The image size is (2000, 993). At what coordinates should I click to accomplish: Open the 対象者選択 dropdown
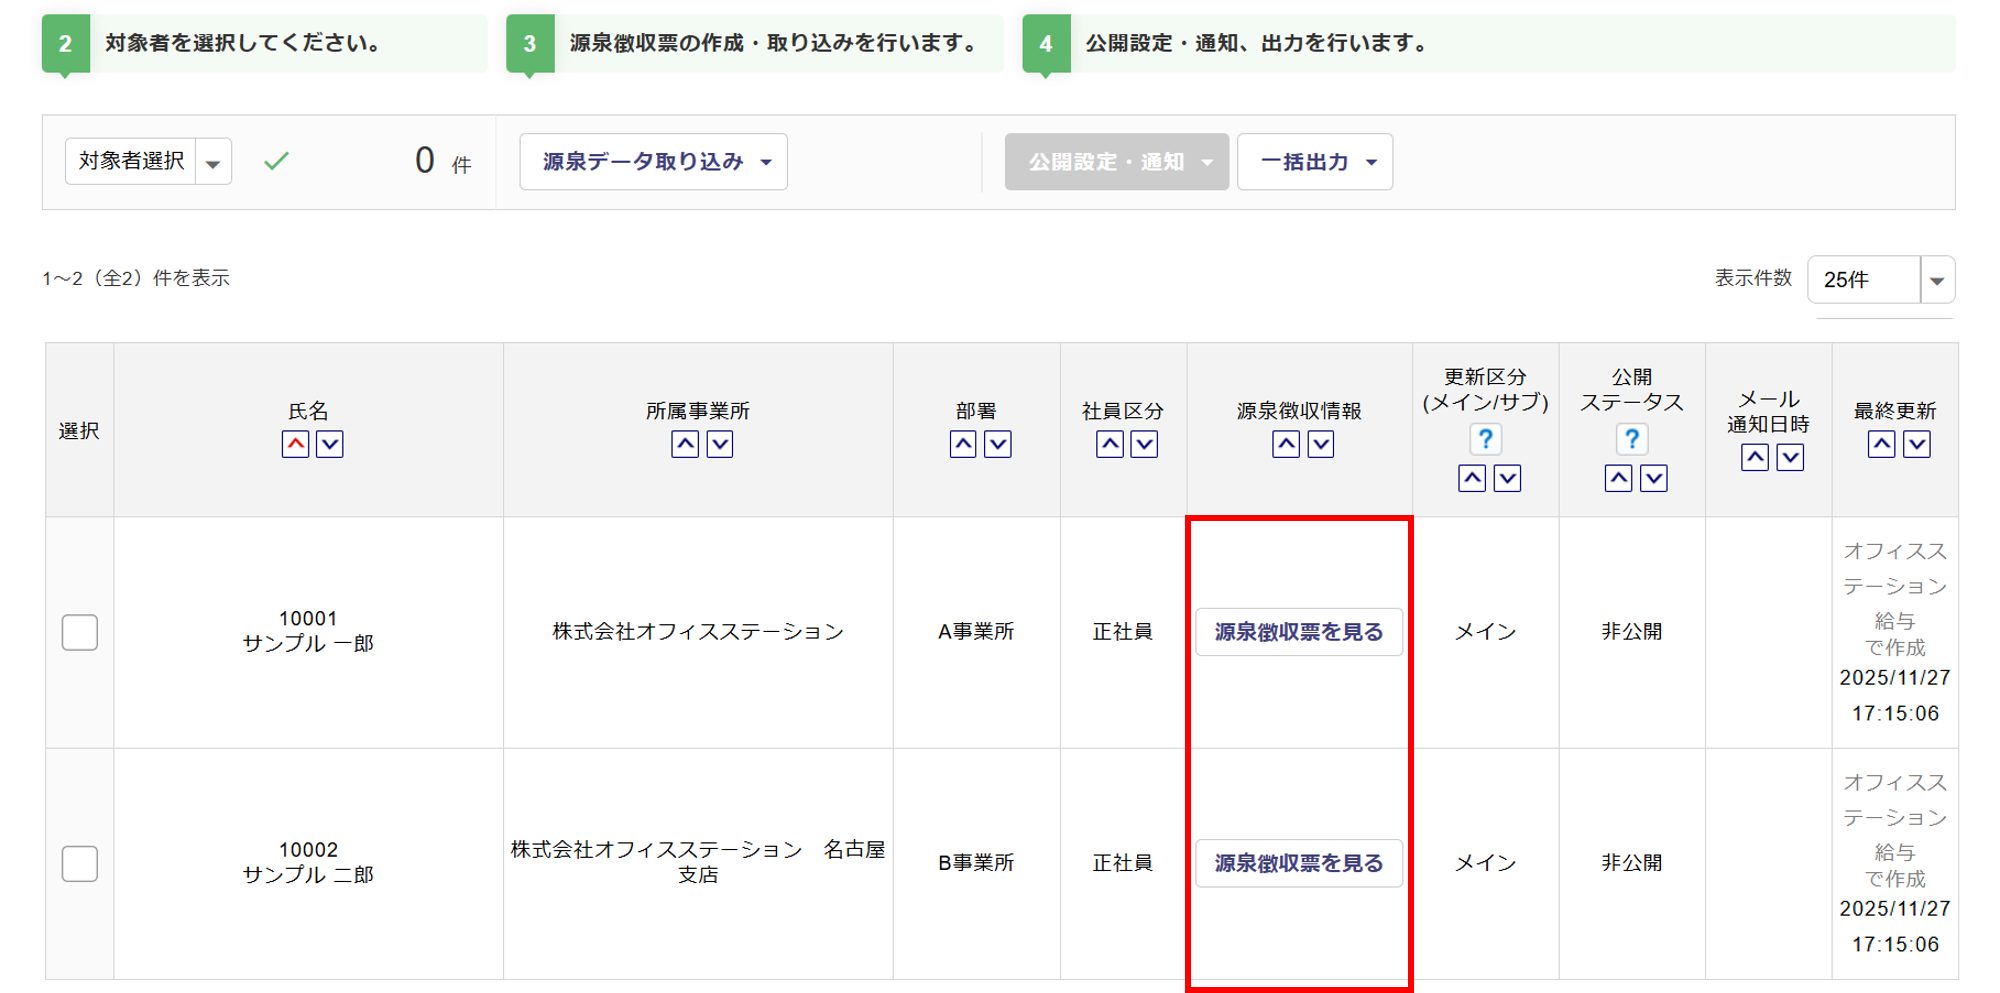pyautogui.click(x=148, y=162)
